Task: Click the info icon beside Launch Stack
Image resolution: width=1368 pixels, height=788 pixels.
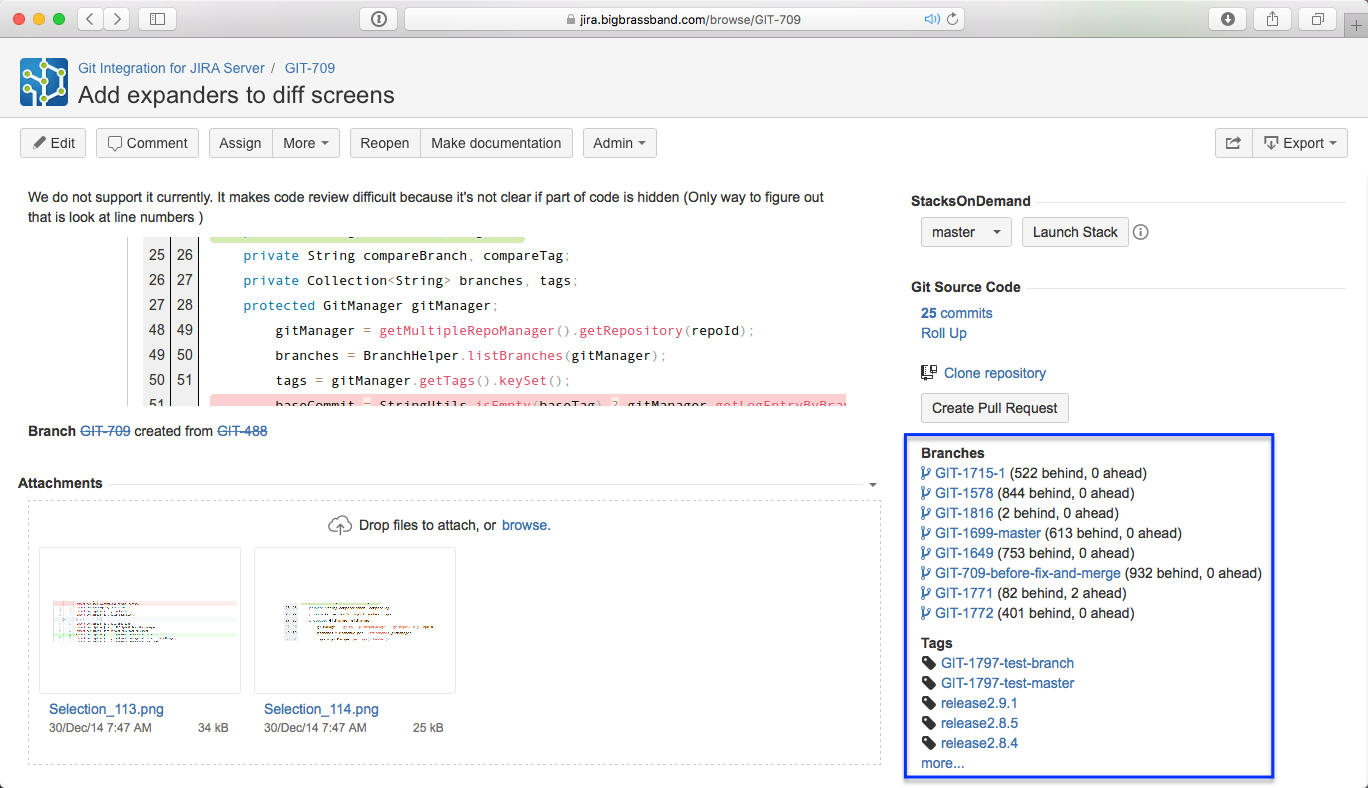Action: click(1141, 231)
